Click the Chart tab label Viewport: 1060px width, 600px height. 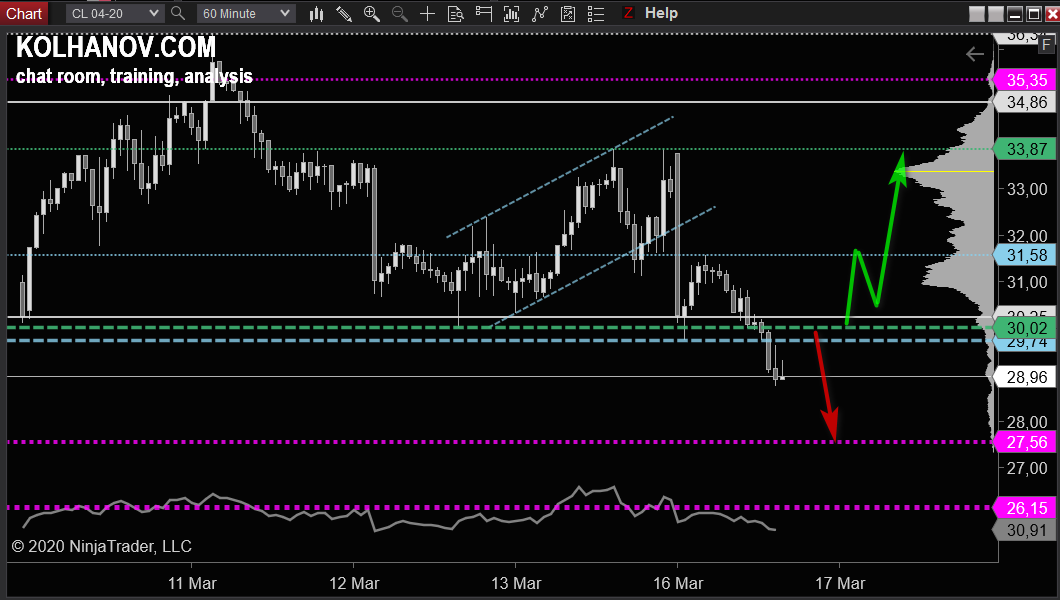[24, 13]
